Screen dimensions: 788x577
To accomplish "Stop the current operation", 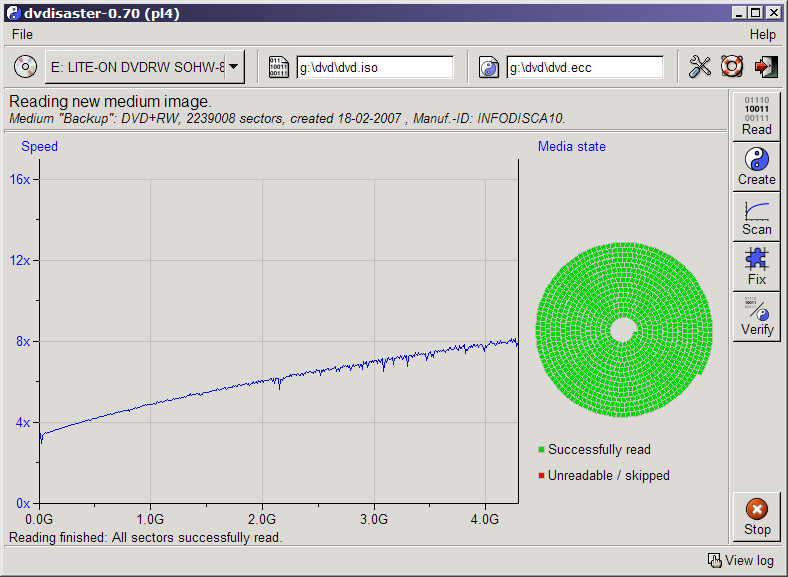I will tap(756, 517).
